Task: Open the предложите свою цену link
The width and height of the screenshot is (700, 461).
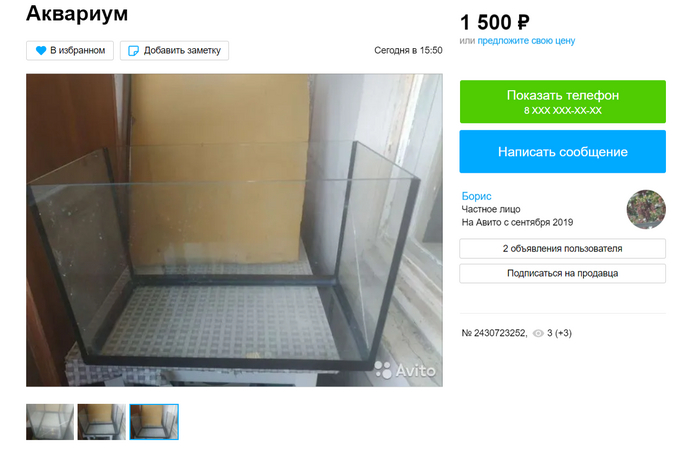Action: click(x=526, y=41)
